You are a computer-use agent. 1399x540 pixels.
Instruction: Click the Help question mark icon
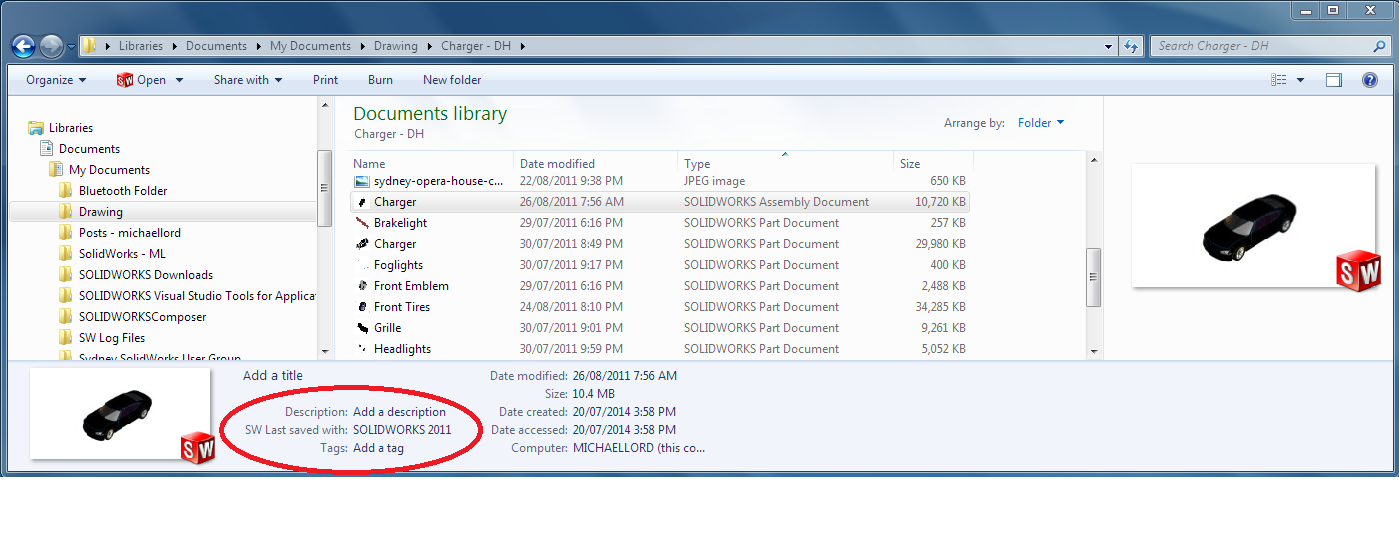pyautogui.click(x=1370, y=80)
